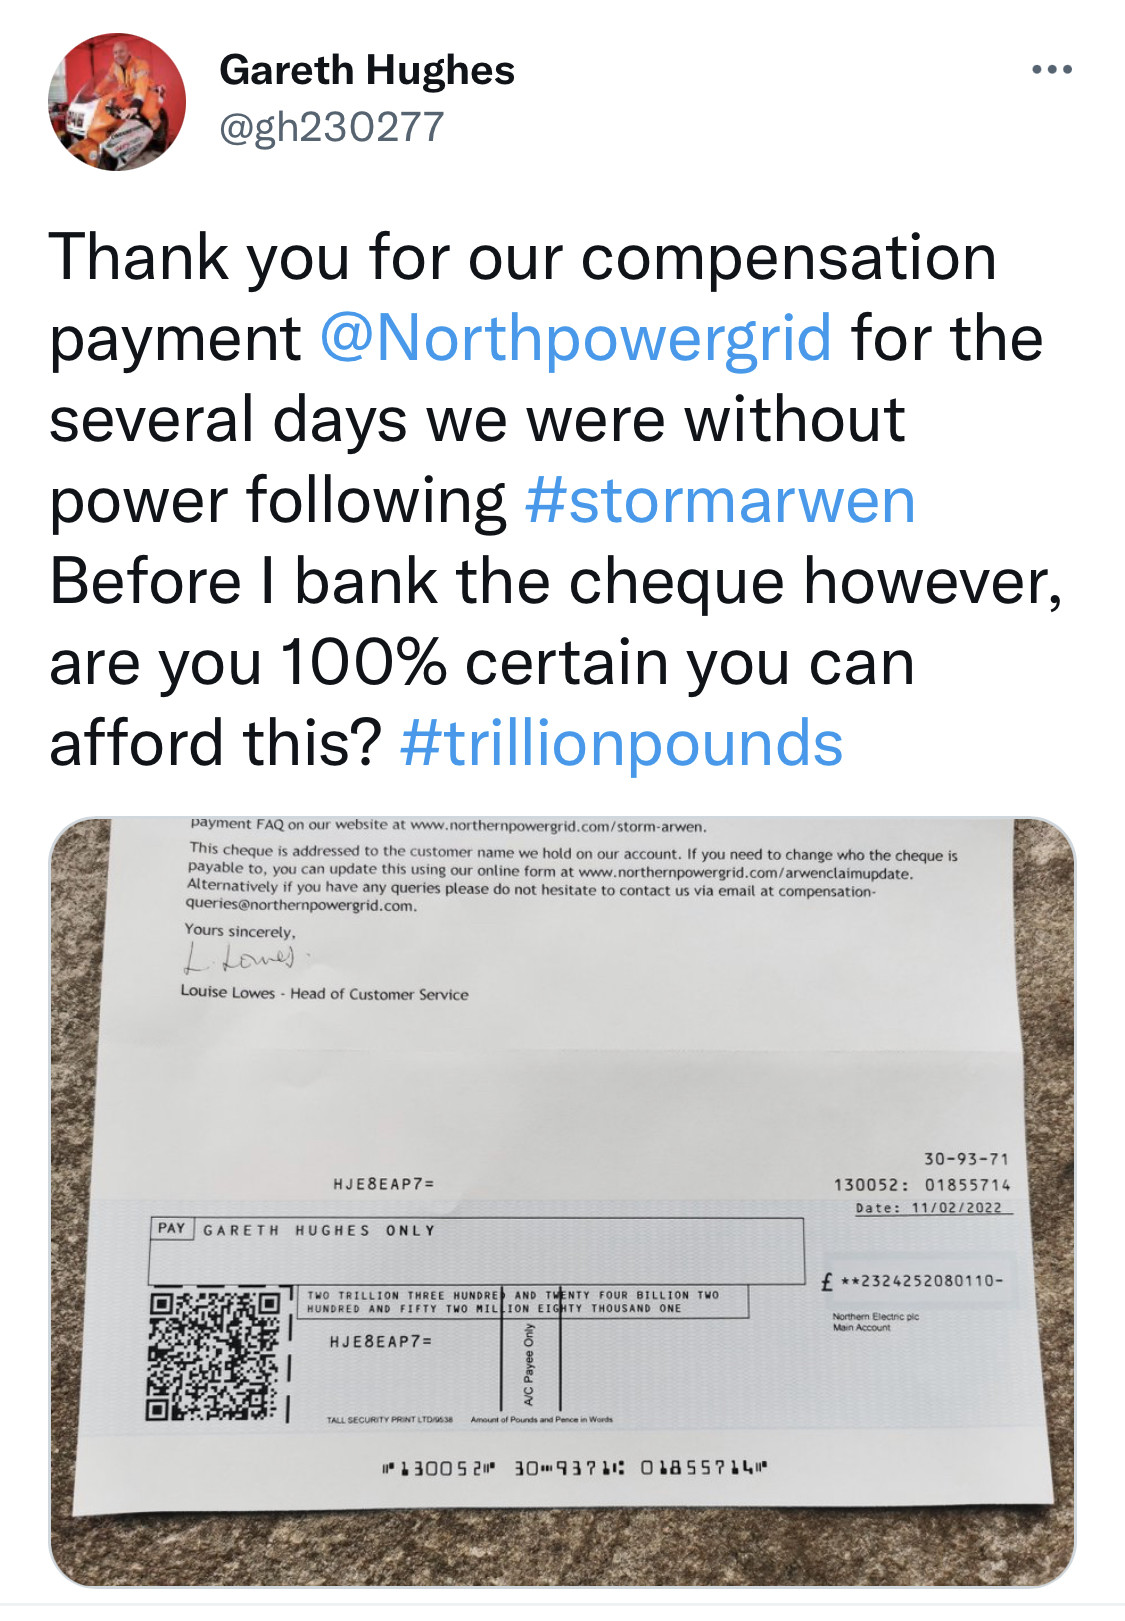This screenshot has height=1621, width=1125.
Task: Open Gareth Hughes' profile avatar
Action: pyautogui.click(x=116, y=101)
